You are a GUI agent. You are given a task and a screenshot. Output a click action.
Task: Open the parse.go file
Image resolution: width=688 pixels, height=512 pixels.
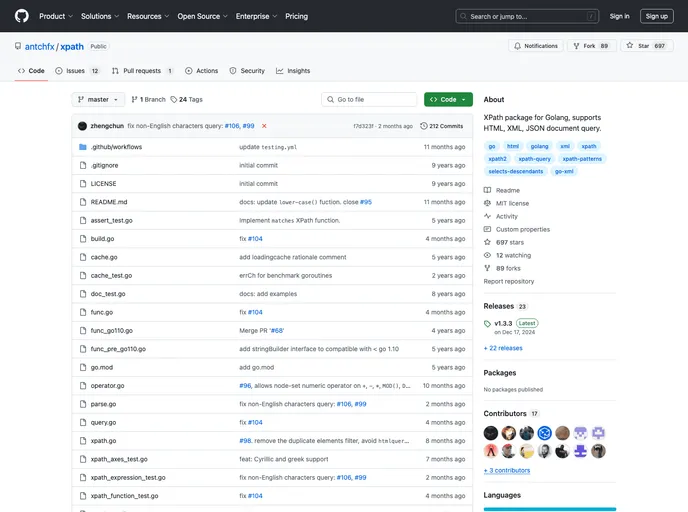tap(103, 404)
